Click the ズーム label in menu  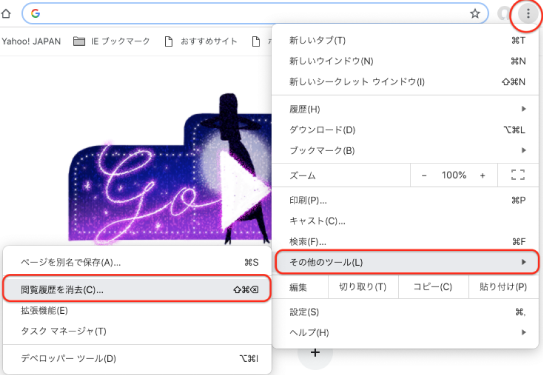coord(302,176)
